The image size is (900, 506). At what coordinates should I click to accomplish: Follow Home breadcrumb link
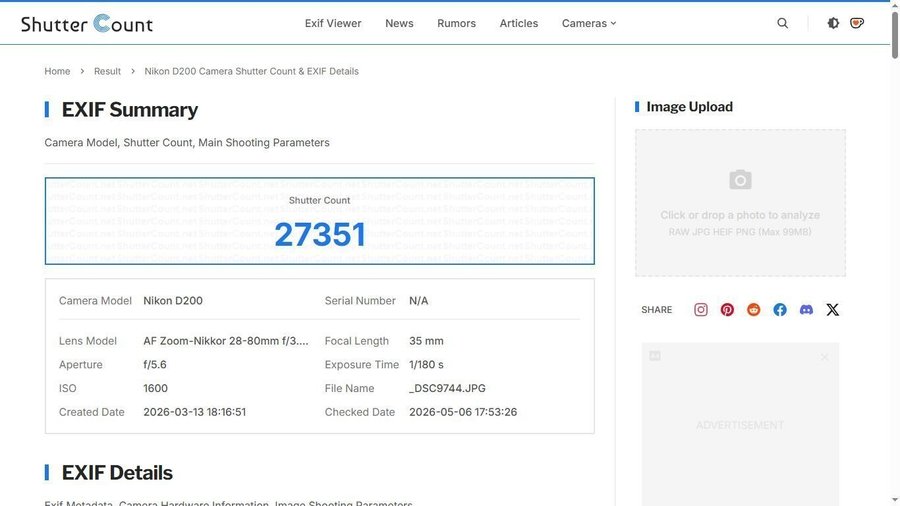tap(57, 71)
